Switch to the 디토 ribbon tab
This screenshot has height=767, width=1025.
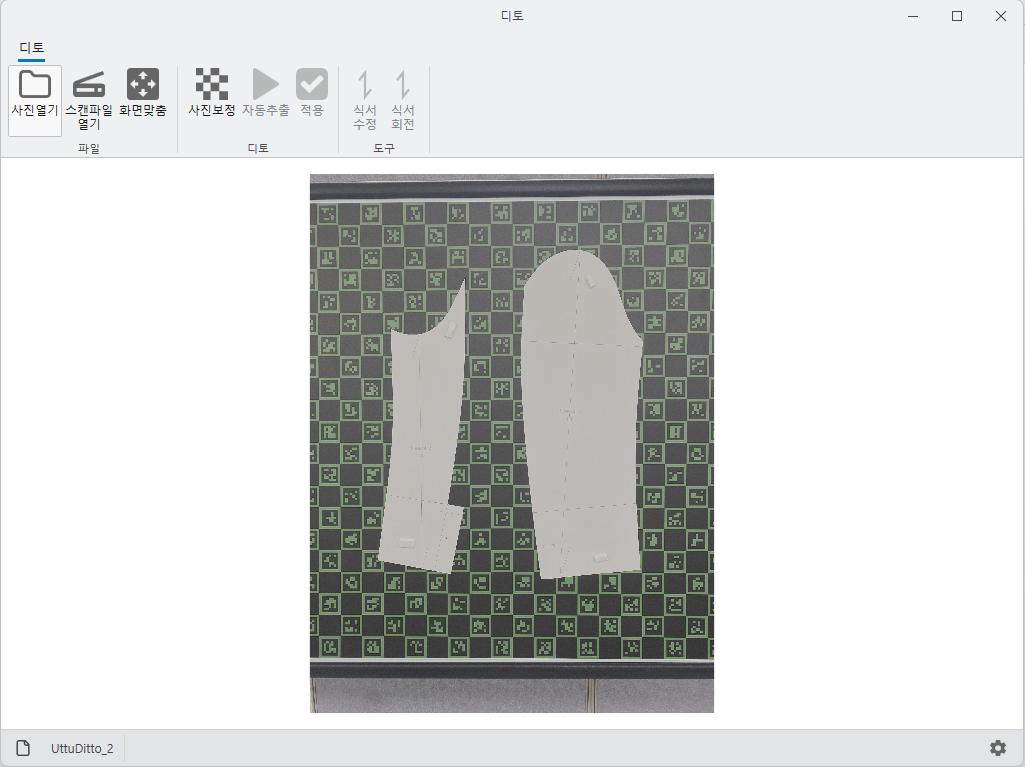pos(31,48)
